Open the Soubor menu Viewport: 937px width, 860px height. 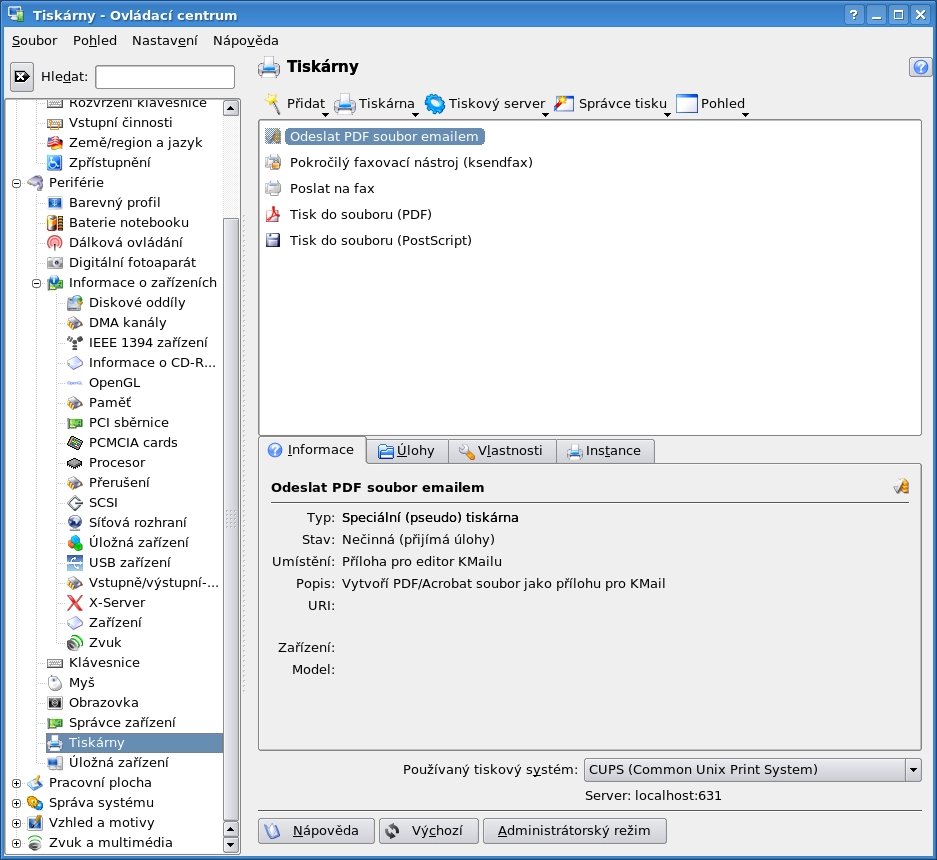pos(35,41)
